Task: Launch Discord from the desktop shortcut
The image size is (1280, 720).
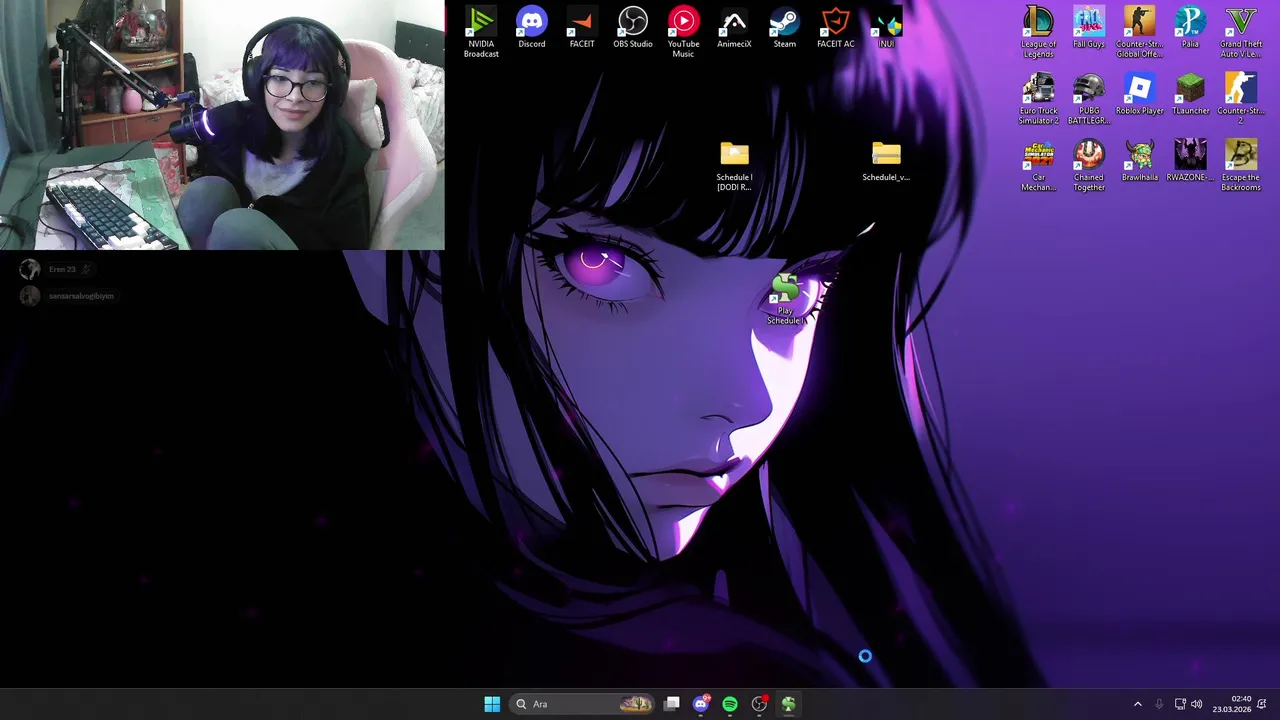Action: 532,28
